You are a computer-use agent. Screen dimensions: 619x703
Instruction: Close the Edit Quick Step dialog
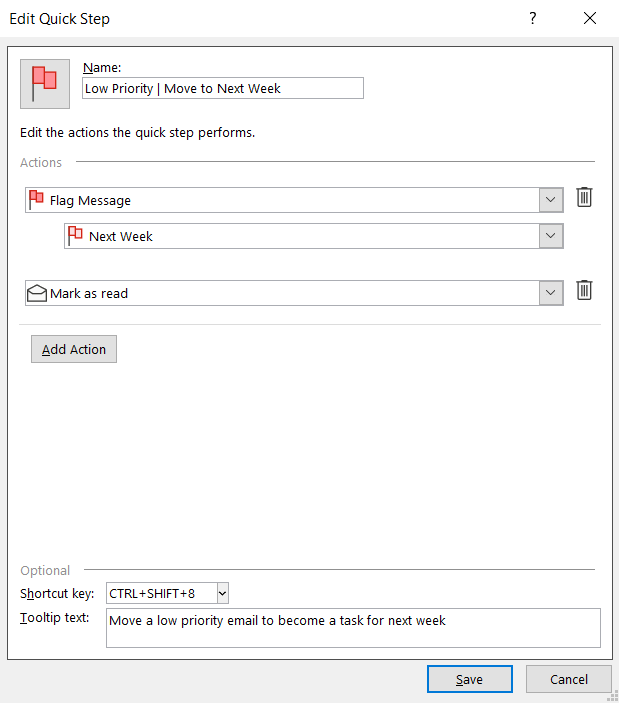pyautogui.click(x=590, y=19)
